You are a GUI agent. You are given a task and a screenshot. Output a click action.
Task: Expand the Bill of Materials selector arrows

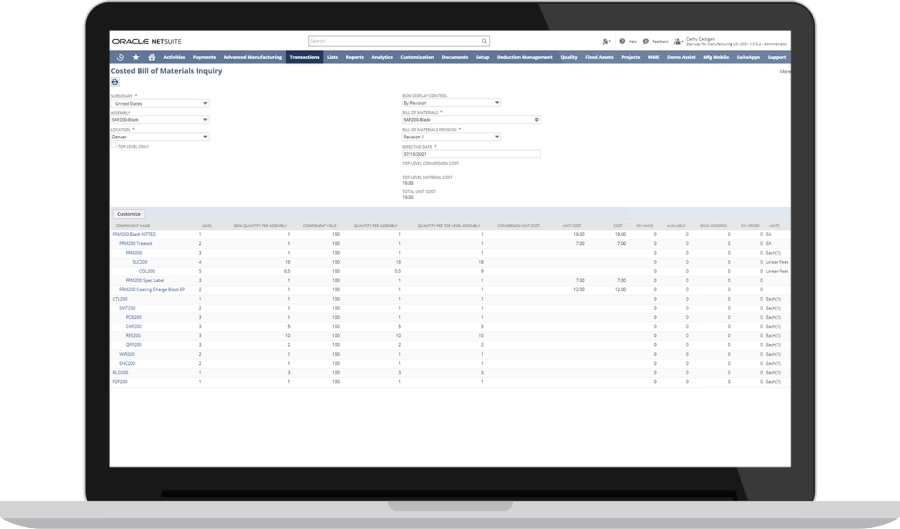537,120
